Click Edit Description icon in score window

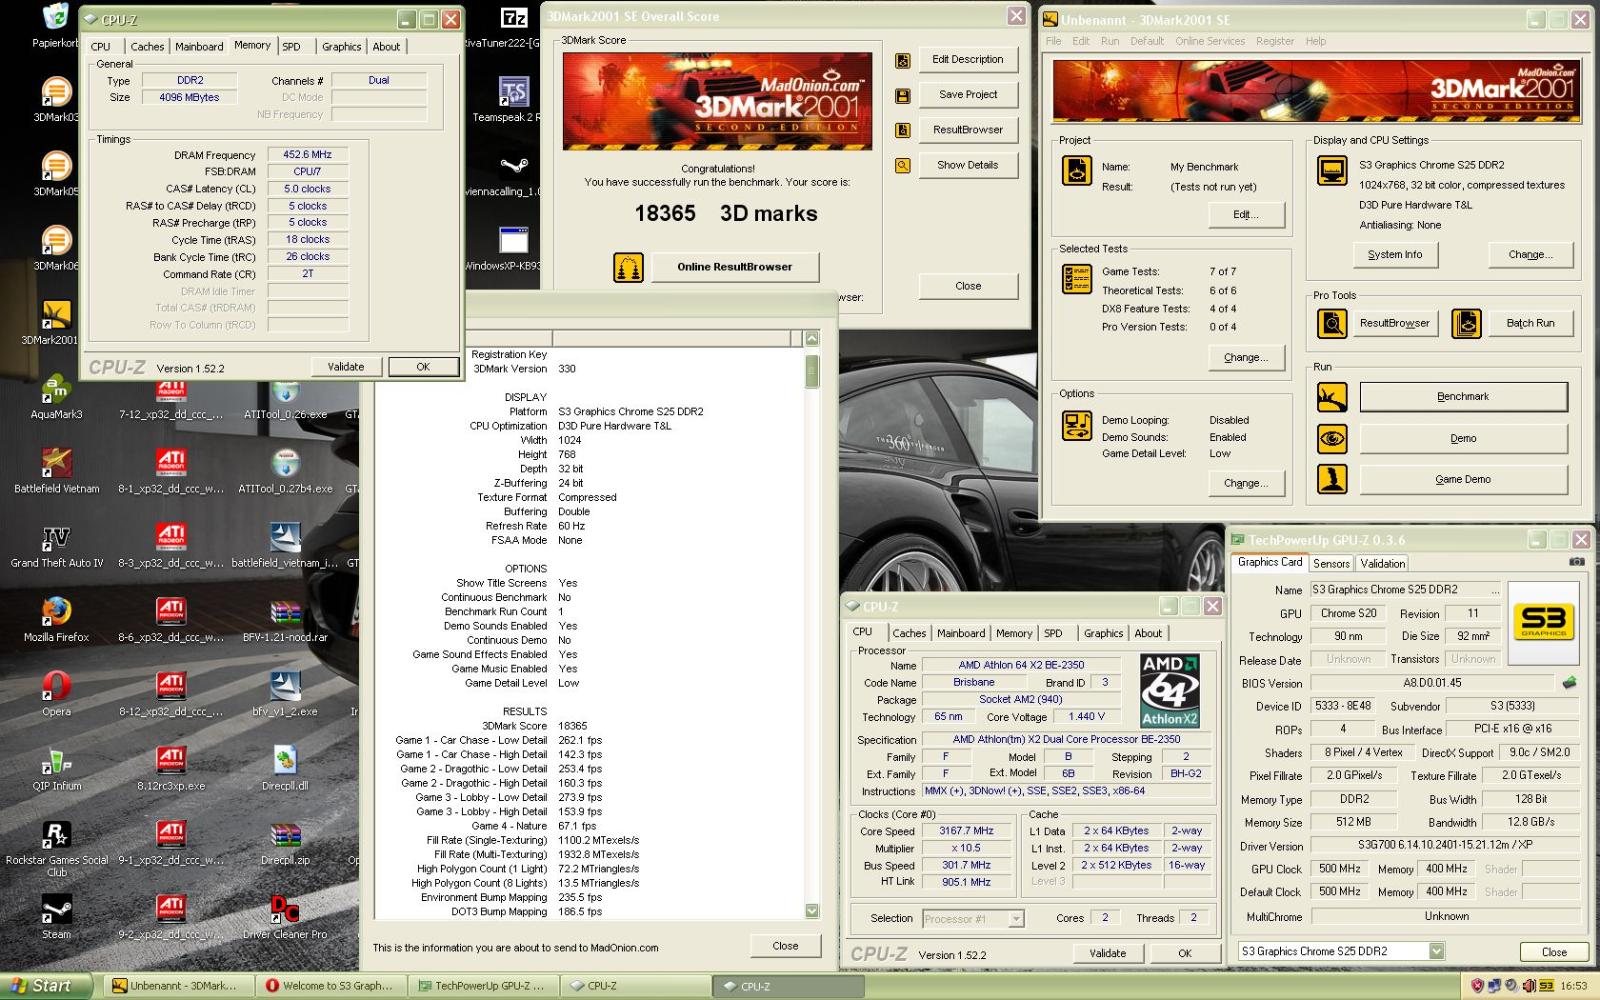click(x=902, y=61)
